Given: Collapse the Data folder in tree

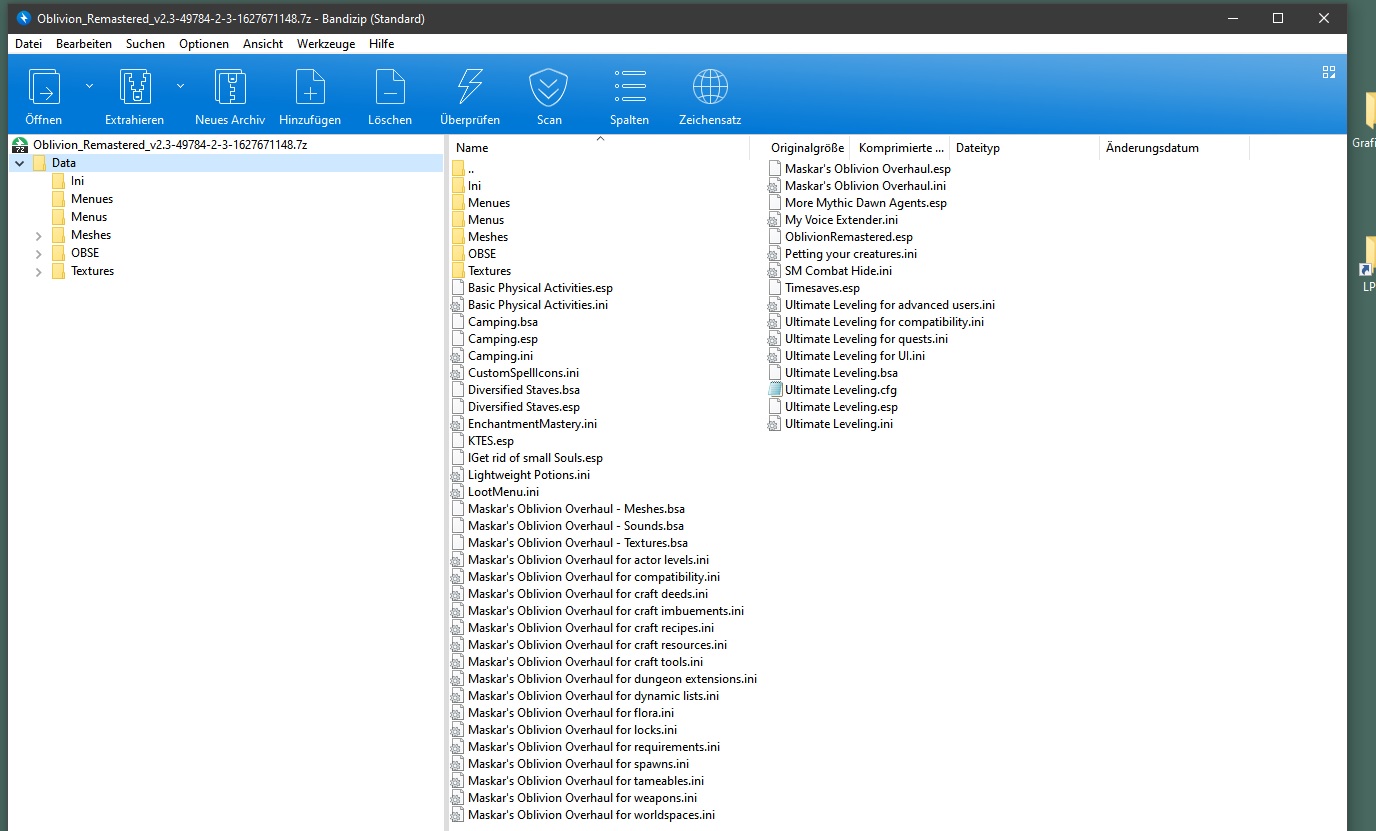Looking at the screenshot, I should pyautogui.click(x=20, y=163).
